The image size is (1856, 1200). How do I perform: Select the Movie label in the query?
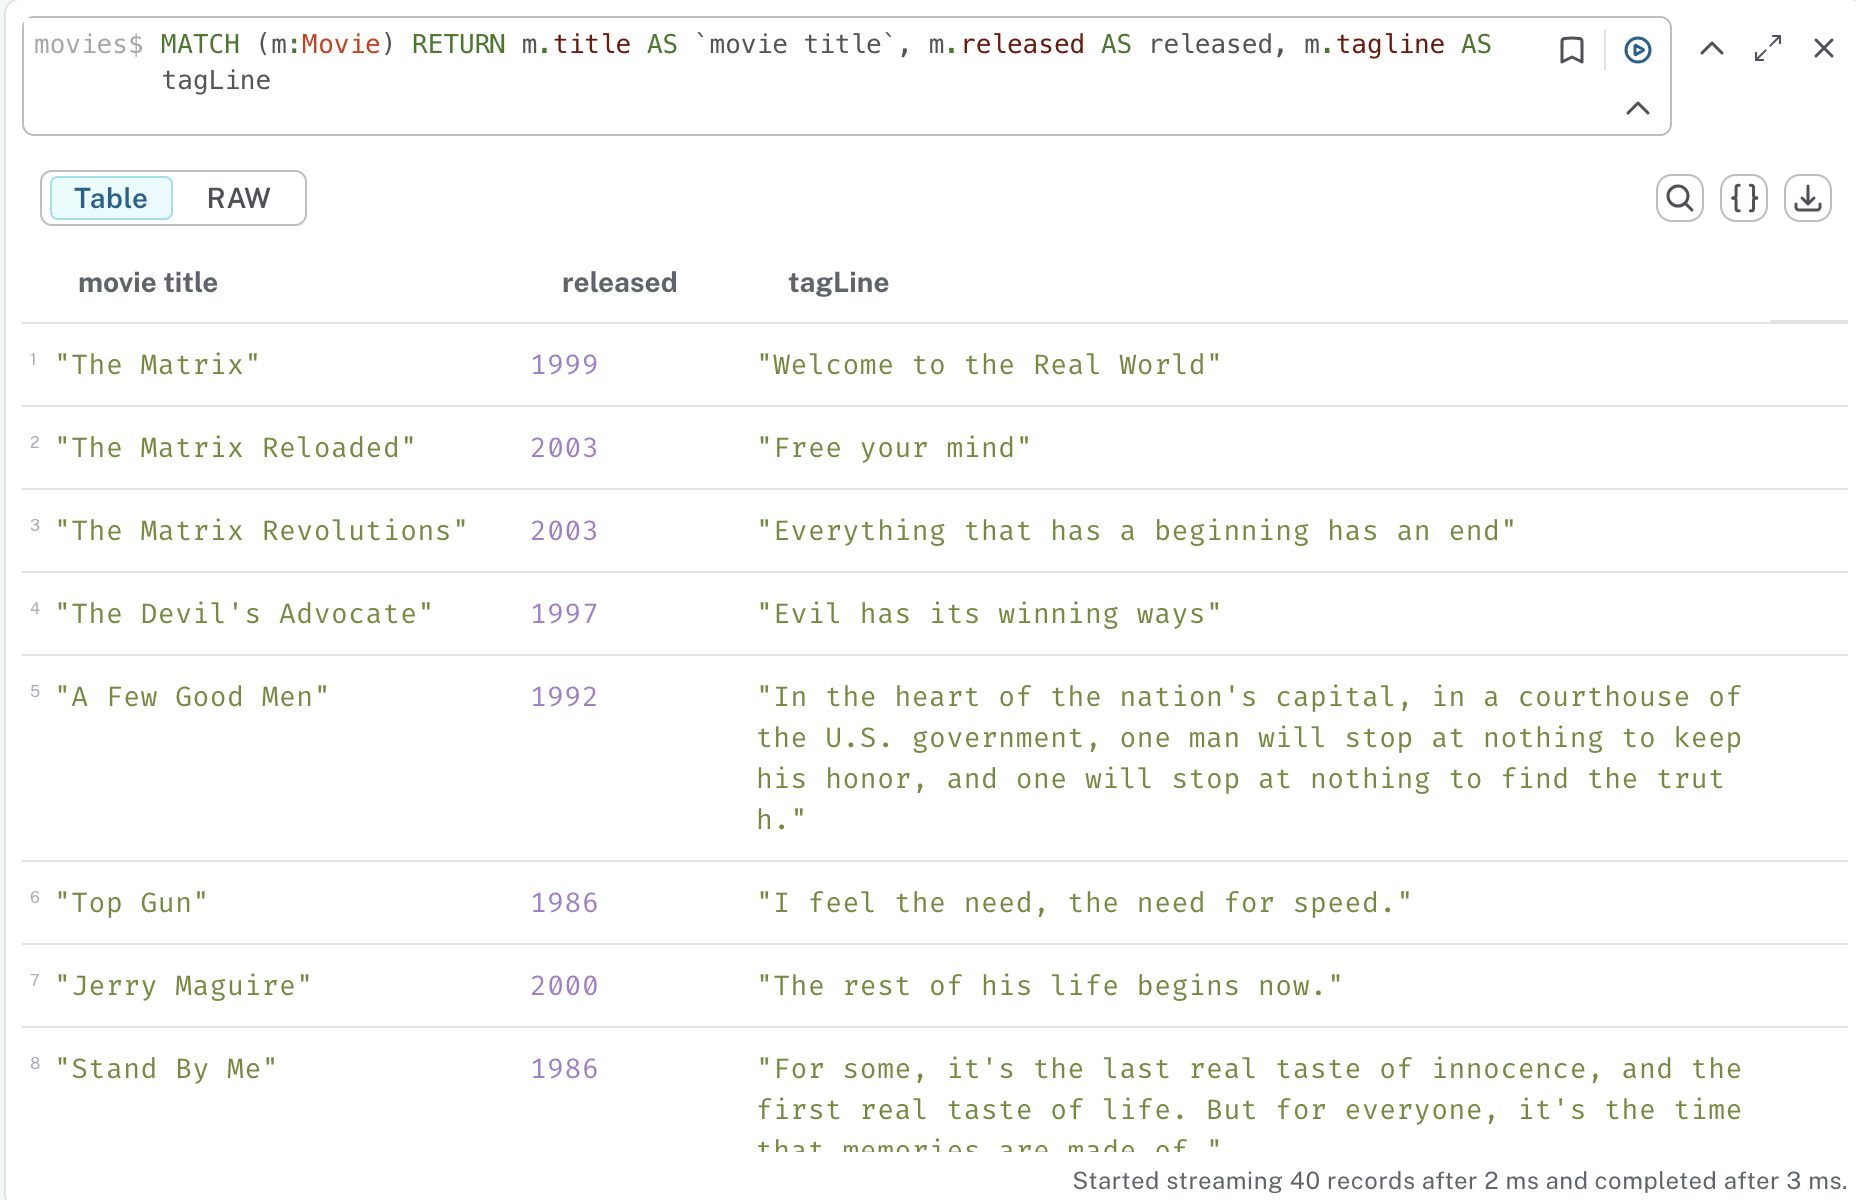coord(341,44)
